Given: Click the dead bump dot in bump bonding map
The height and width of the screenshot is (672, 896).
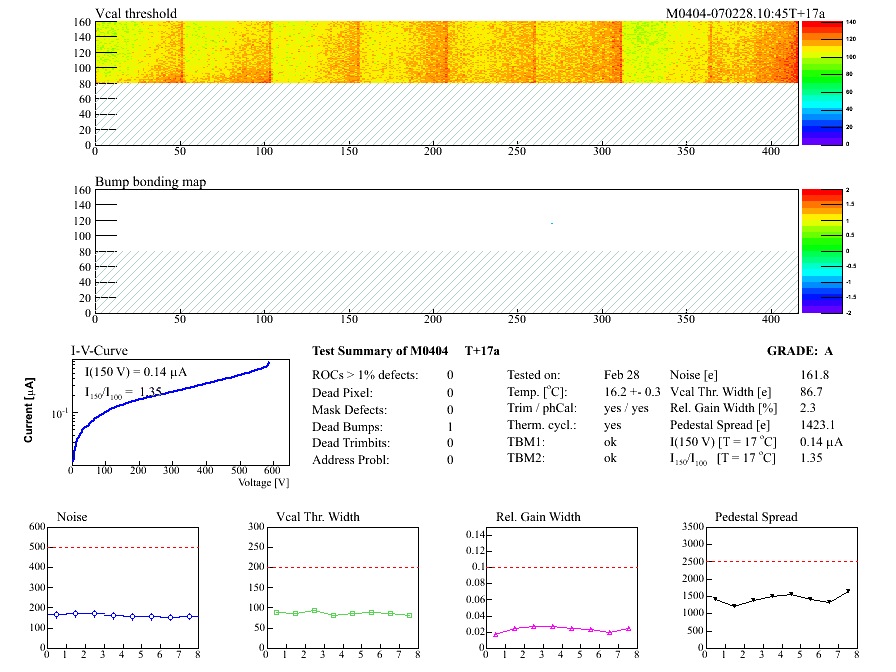Looking at the screenshot, I should [551, 222].
